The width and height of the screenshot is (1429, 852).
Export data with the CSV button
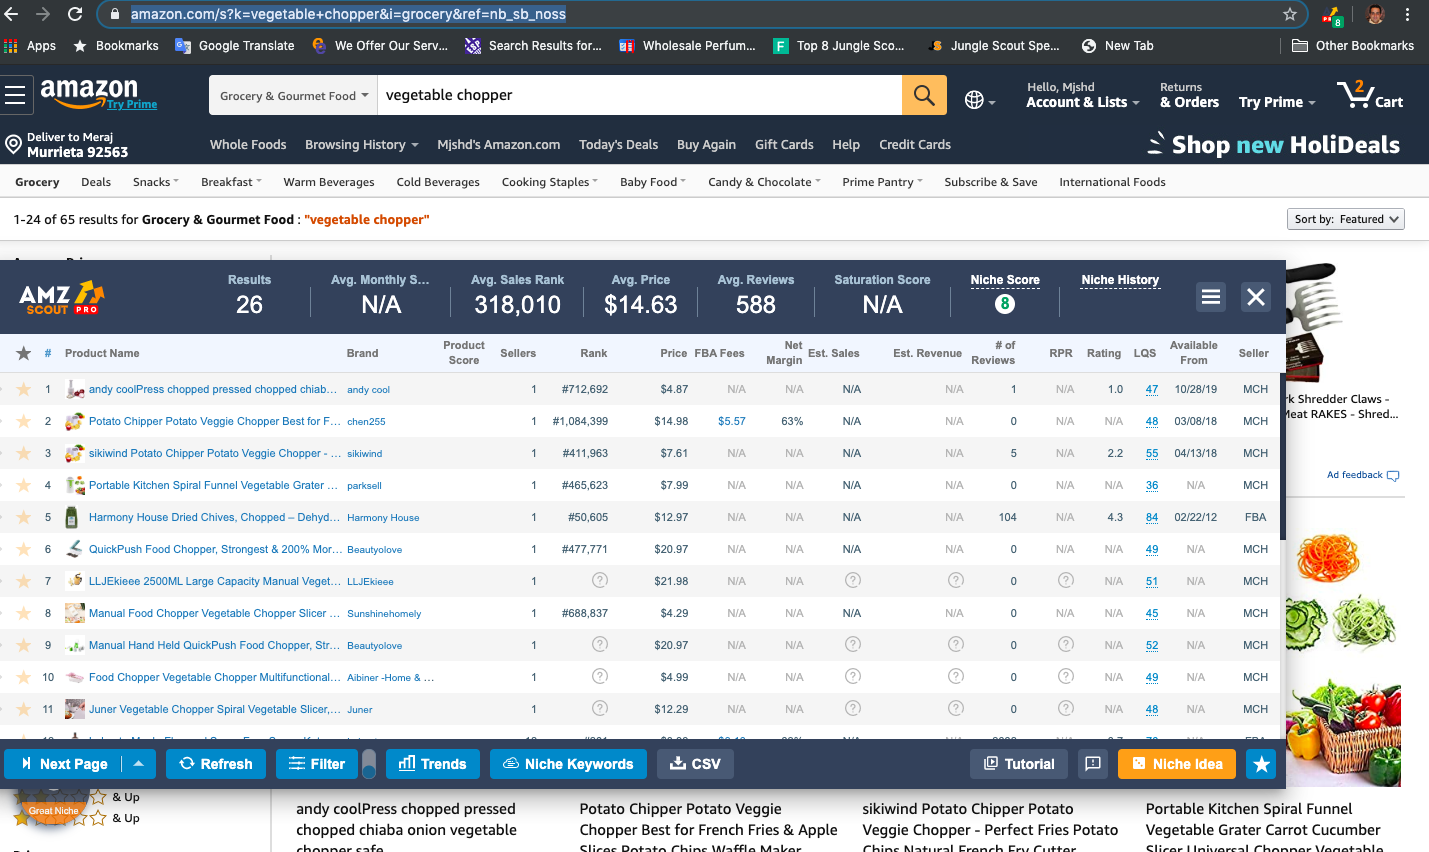pos(695,764)
